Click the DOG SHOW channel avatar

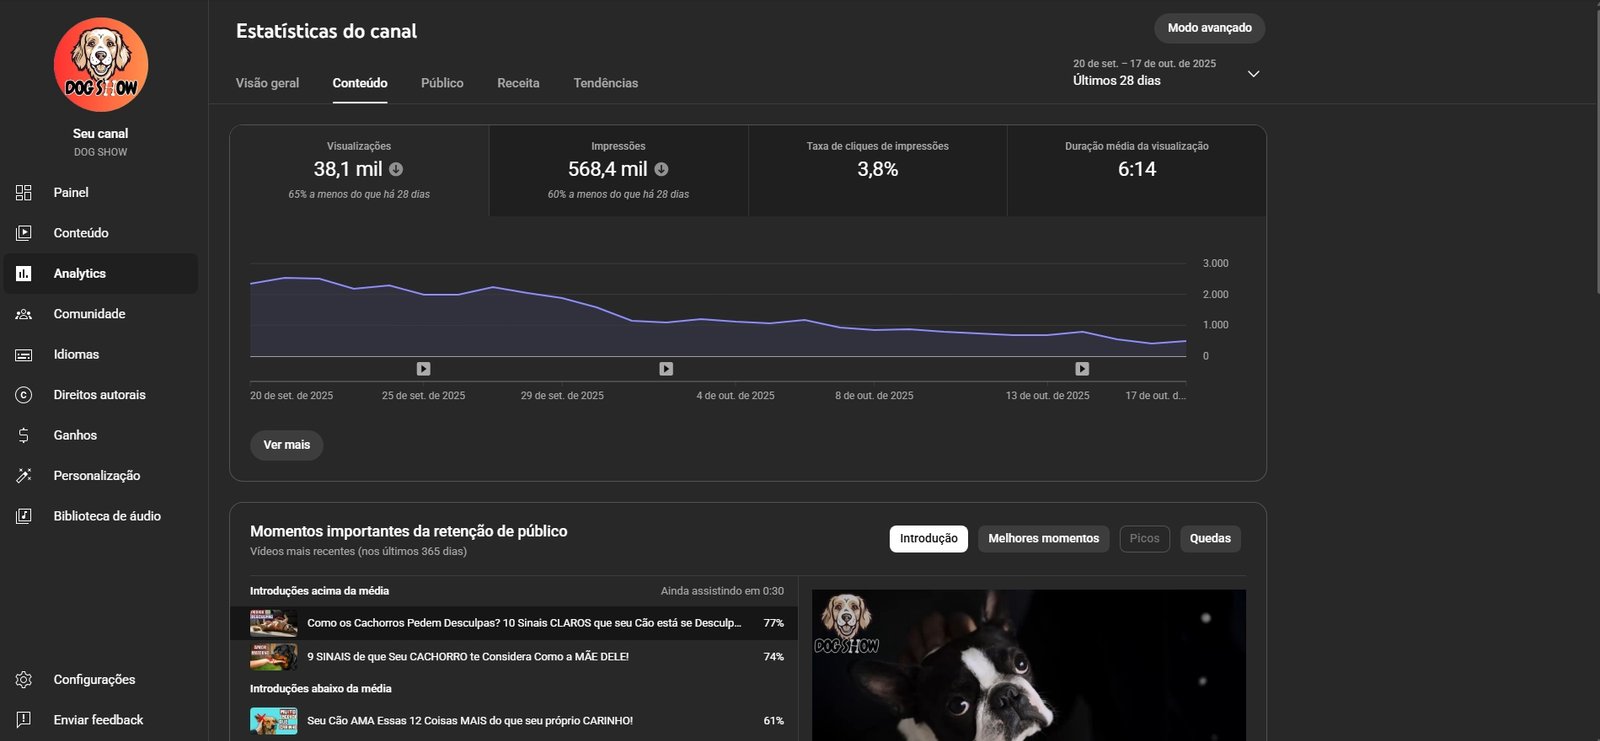(x=101, y=65)
